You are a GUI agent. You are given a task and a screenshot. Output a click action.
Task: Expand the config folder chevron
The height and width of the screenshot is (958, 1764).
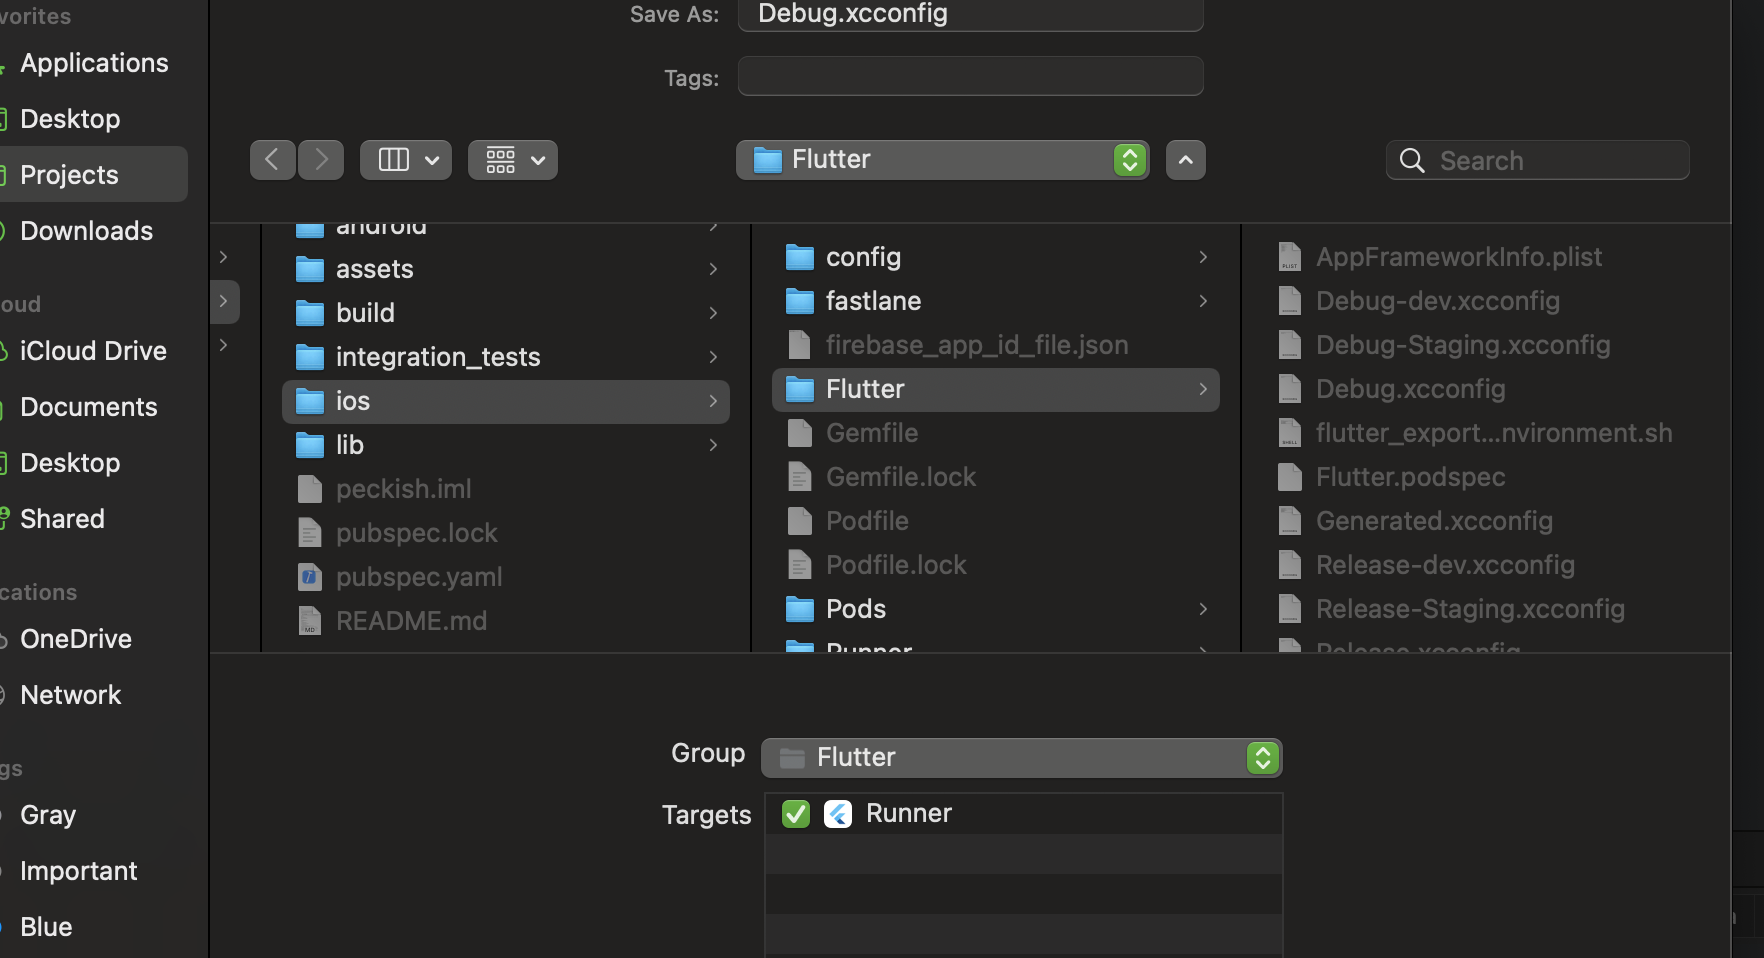[1203, 257]
